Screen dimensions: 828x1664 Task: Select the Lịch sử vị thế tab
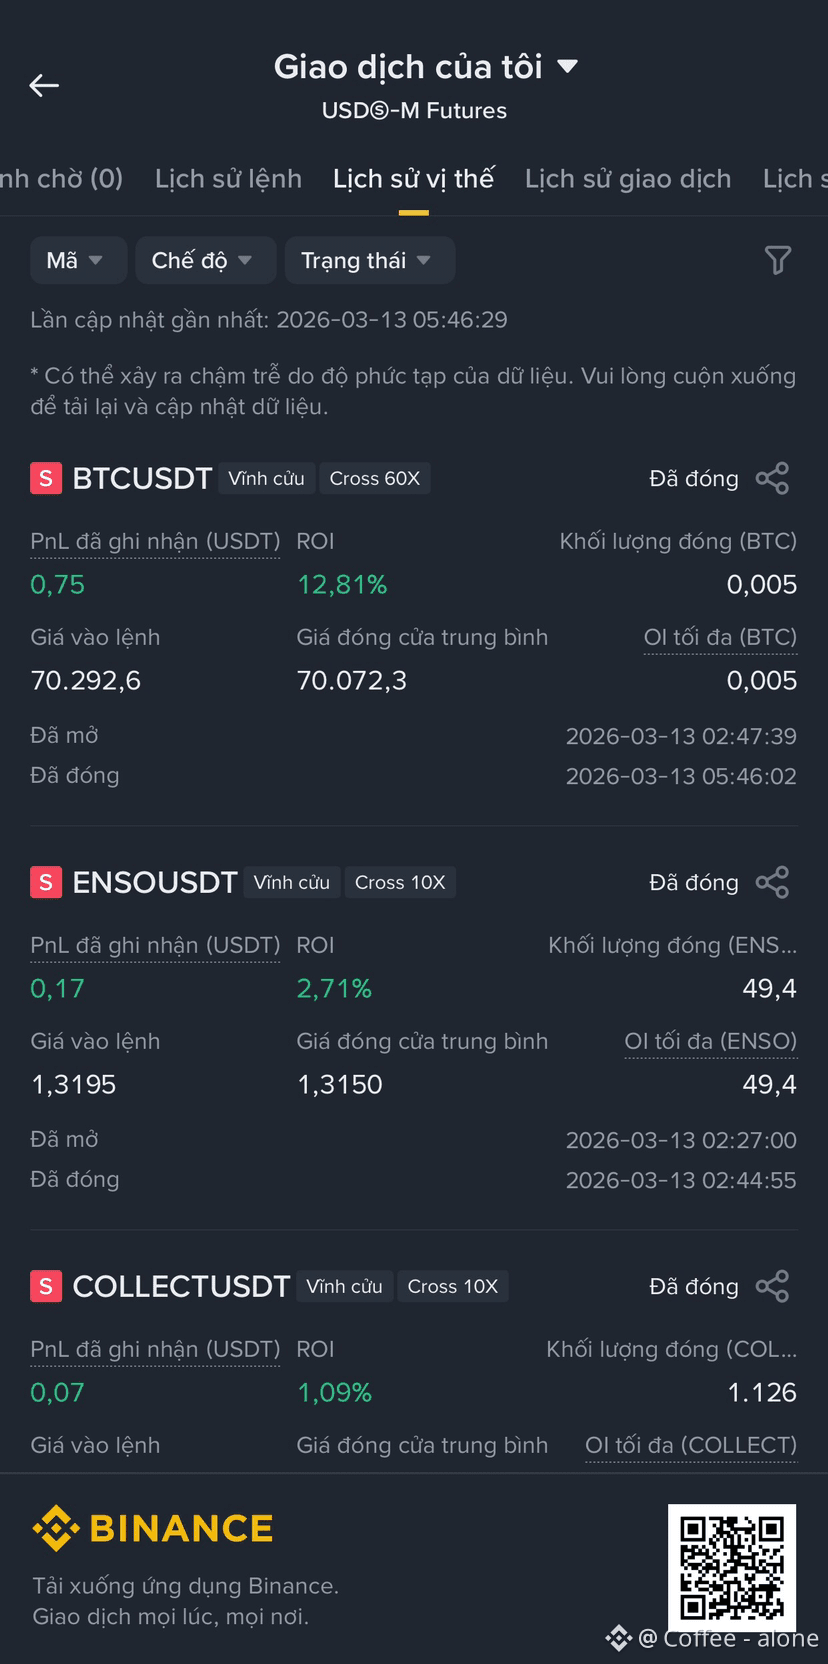pos(413,179)
